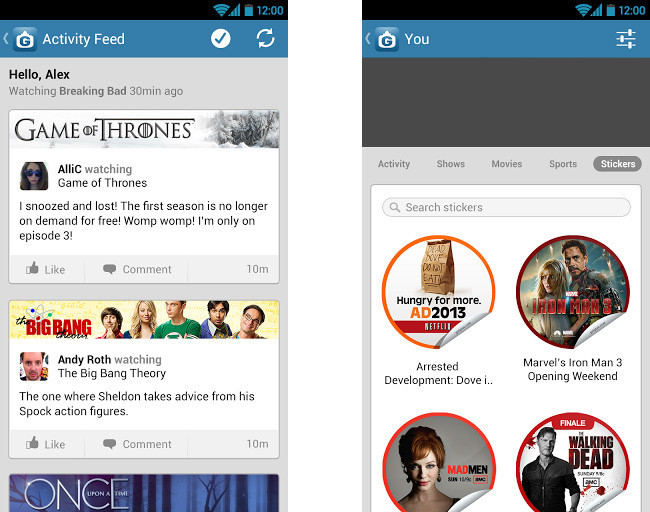Tap the 10m timestamp on AlliC's post
The image size is (650, 512).
[x=257, y=269]
